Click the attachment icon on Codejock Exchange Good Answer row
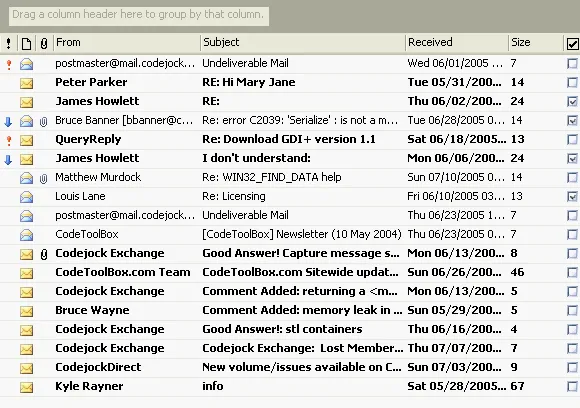 click(x=44, y=254)
